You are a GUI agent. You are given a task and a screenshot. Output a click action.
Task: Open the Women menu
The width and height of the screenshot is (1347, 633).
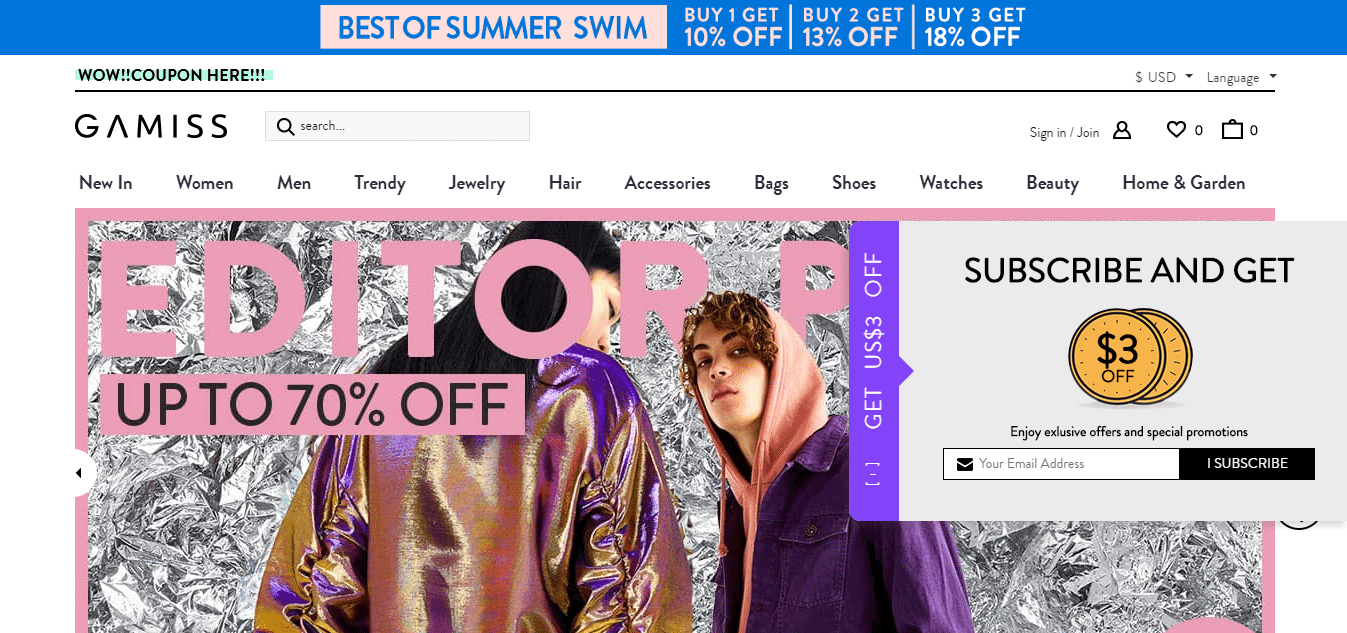point(205,183)
